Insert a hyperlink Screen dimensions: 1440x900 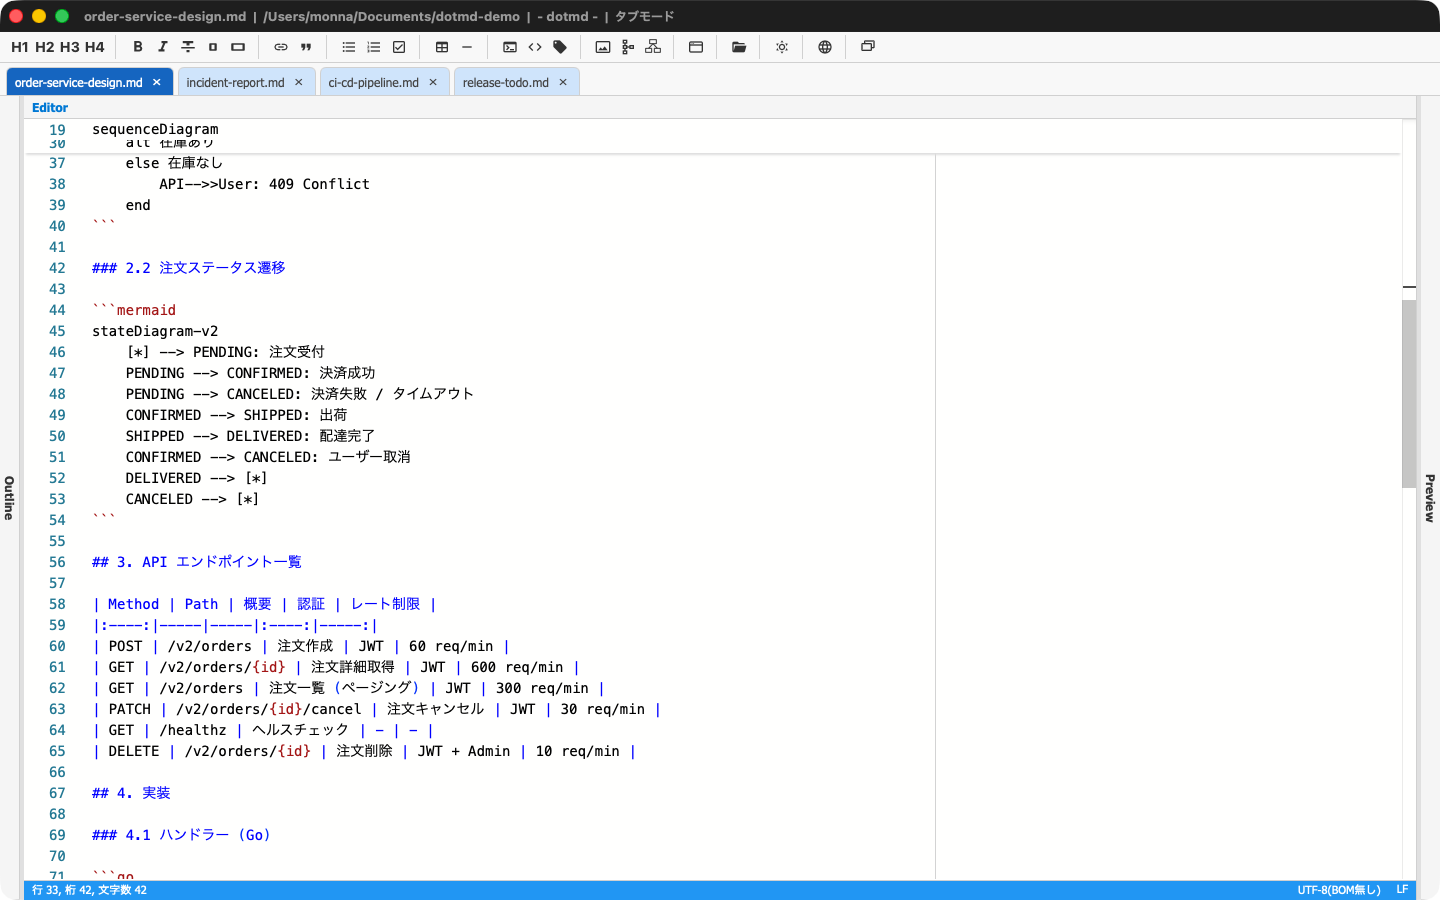tap(281, 47)
